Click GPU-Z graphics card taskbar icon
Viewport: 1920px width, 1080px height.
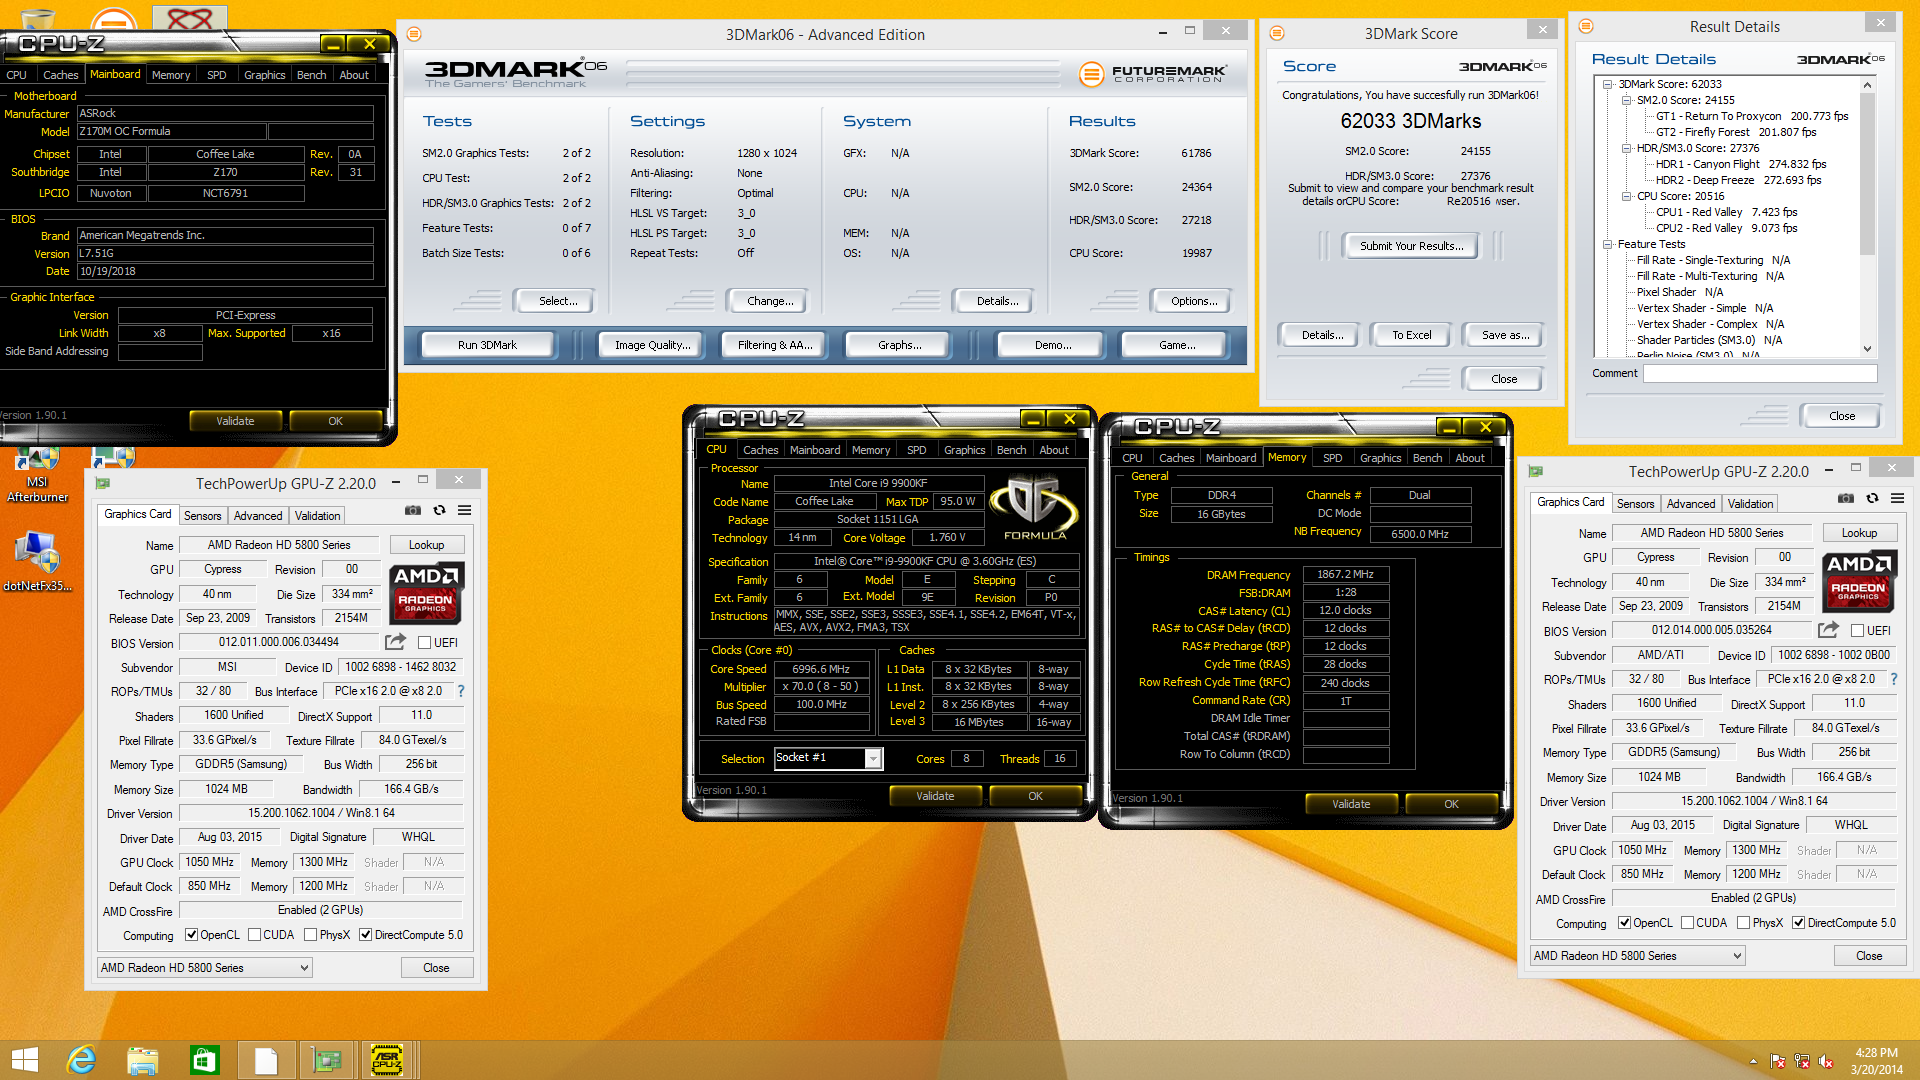click(326, 1060)
